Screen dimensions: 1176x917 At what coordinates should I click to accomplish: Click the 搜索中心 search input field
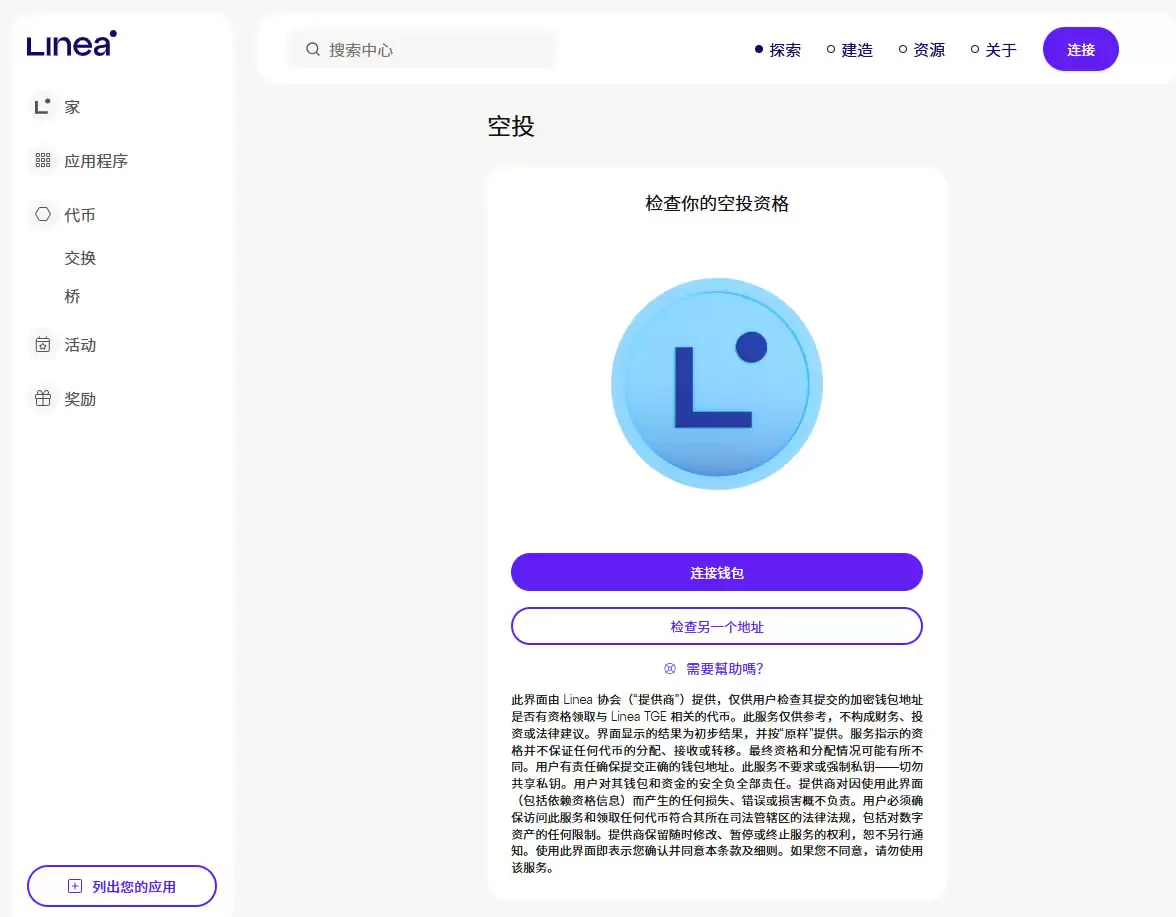[420, 48]
